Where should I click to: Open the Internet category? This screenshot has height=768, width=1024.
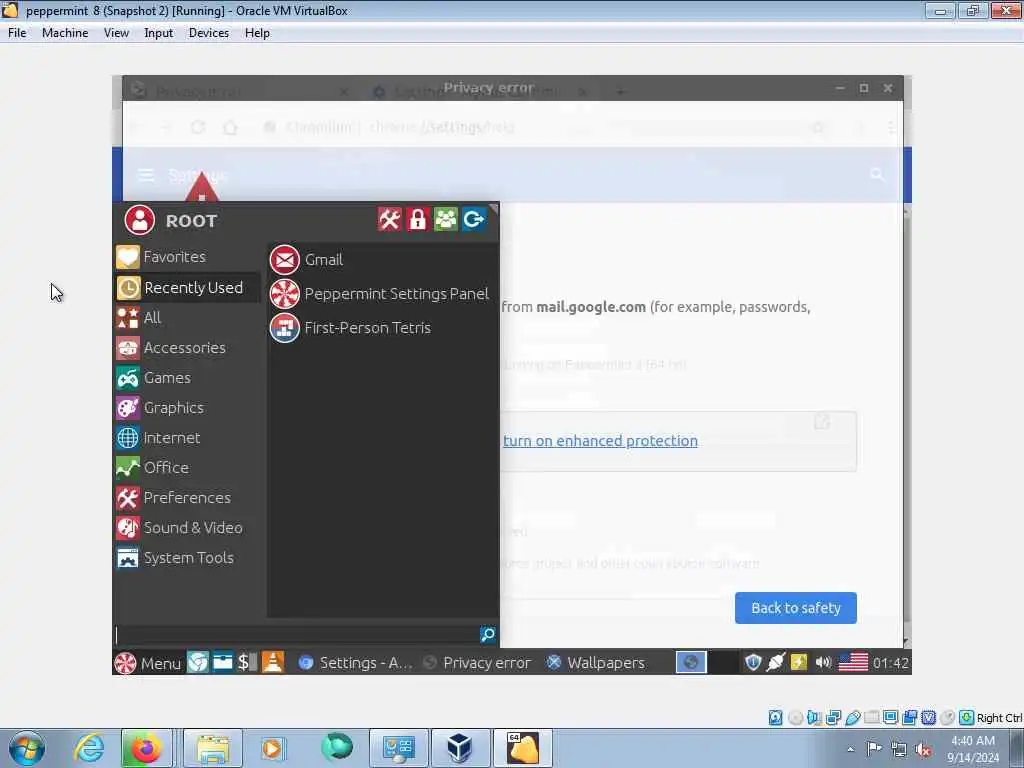pos(187,438)
